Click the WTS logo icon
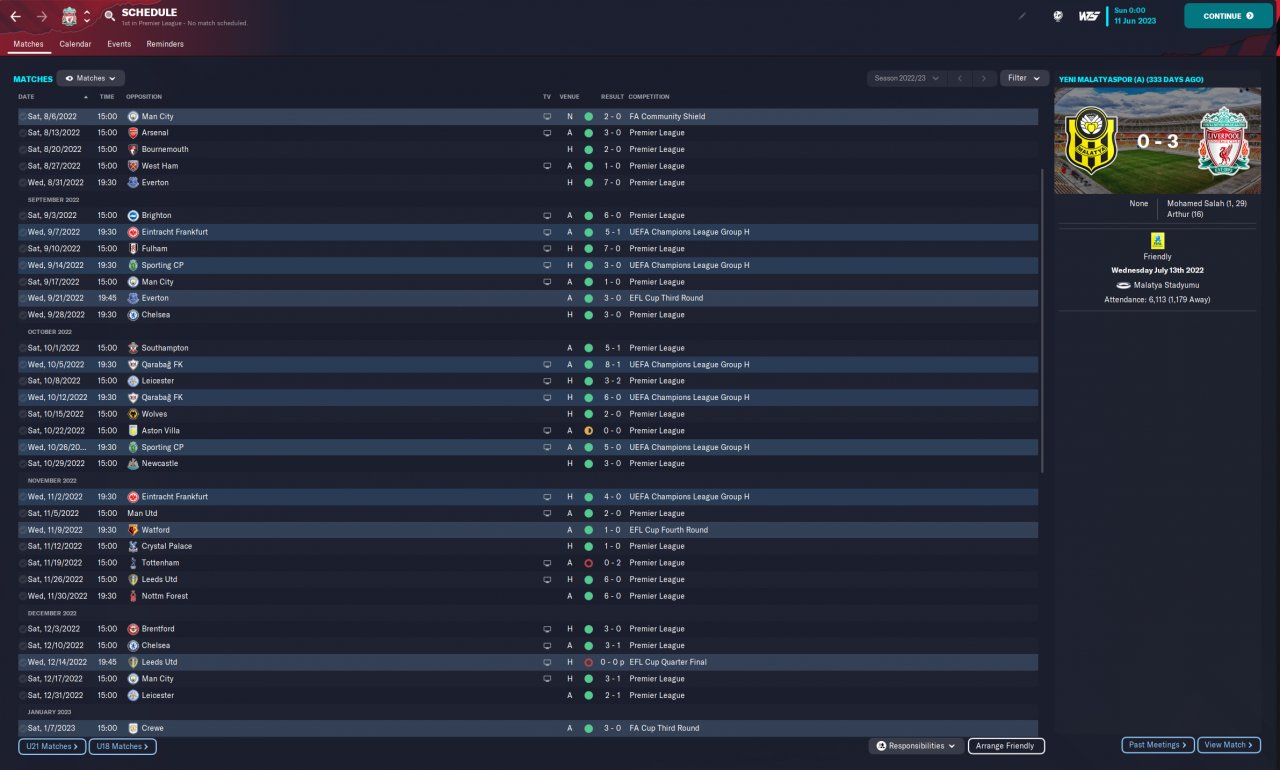This screenshot has width=1280, height=770. pyautogui.click(x=1089, y=16)
